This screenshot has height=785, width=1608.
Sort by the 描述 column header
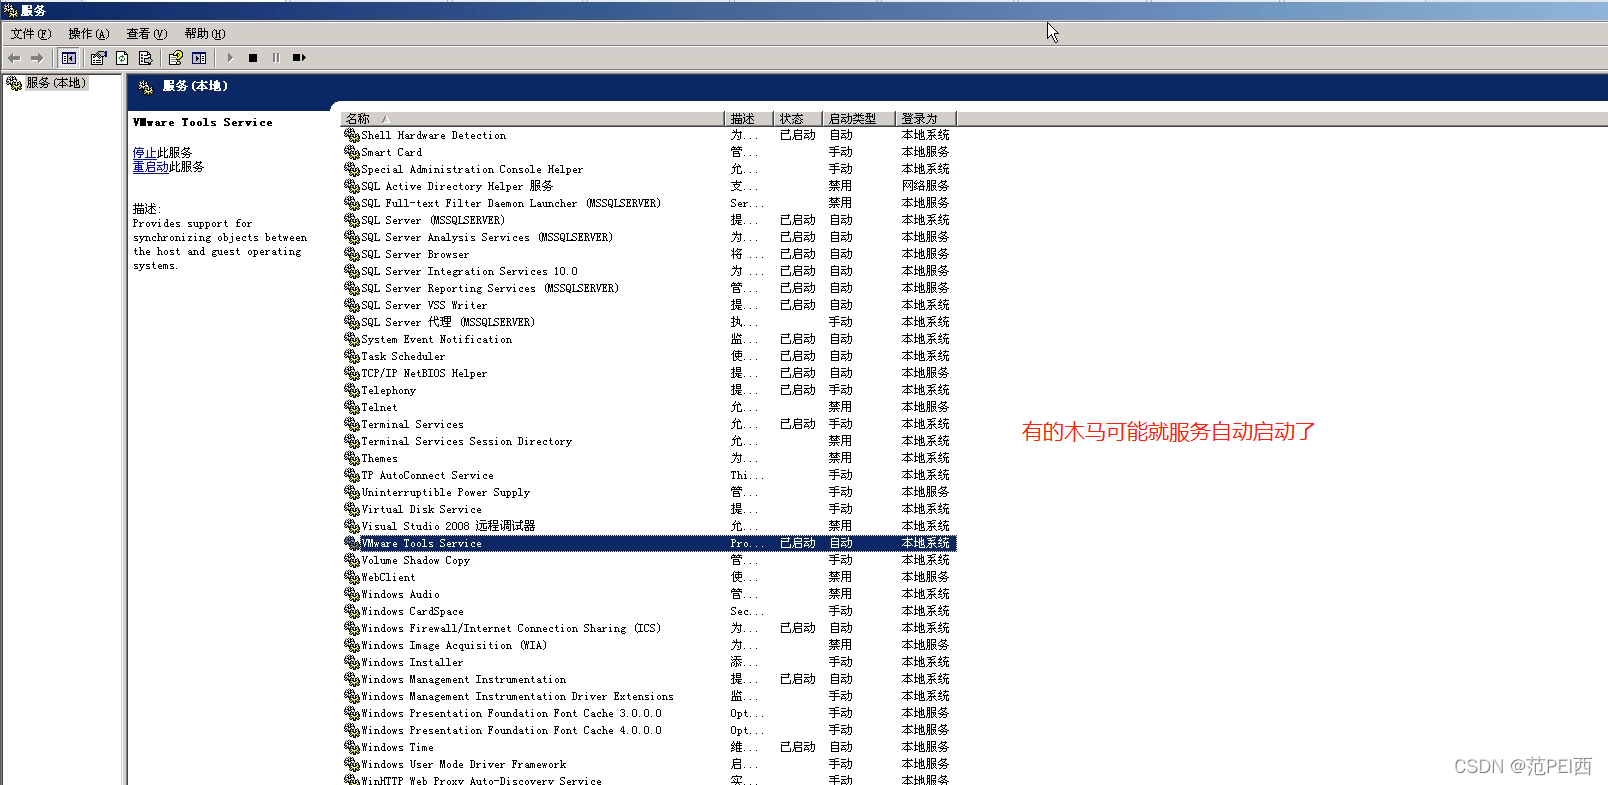coord(749,118)
